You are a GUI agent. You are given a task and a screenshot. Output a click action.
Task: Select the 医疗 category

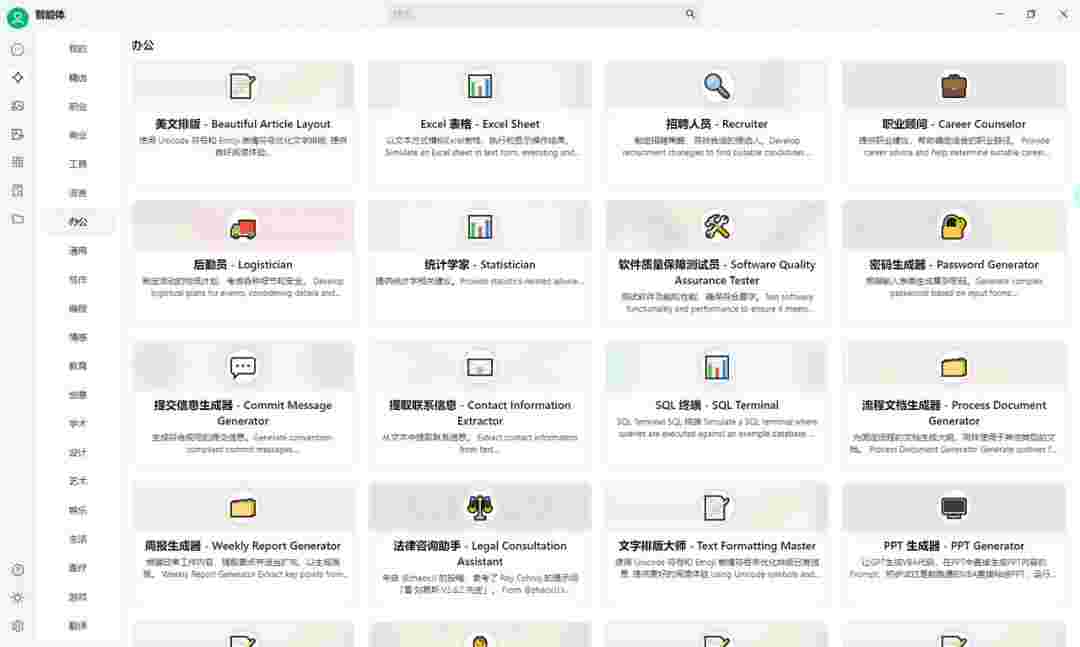(x=78, y=568)
